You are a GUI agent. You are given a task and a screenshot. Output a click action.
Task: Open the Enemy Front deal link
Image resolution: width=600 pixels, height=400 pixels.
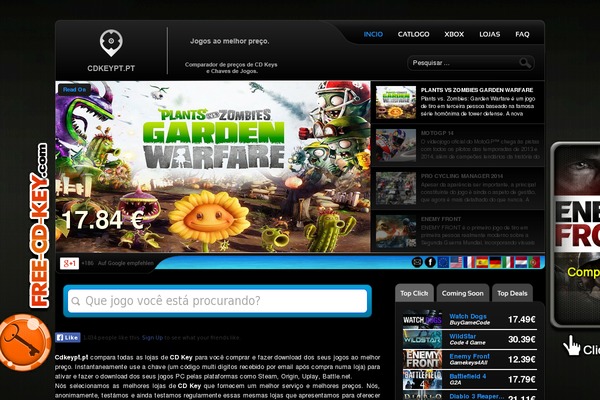(x=470, y=356)
